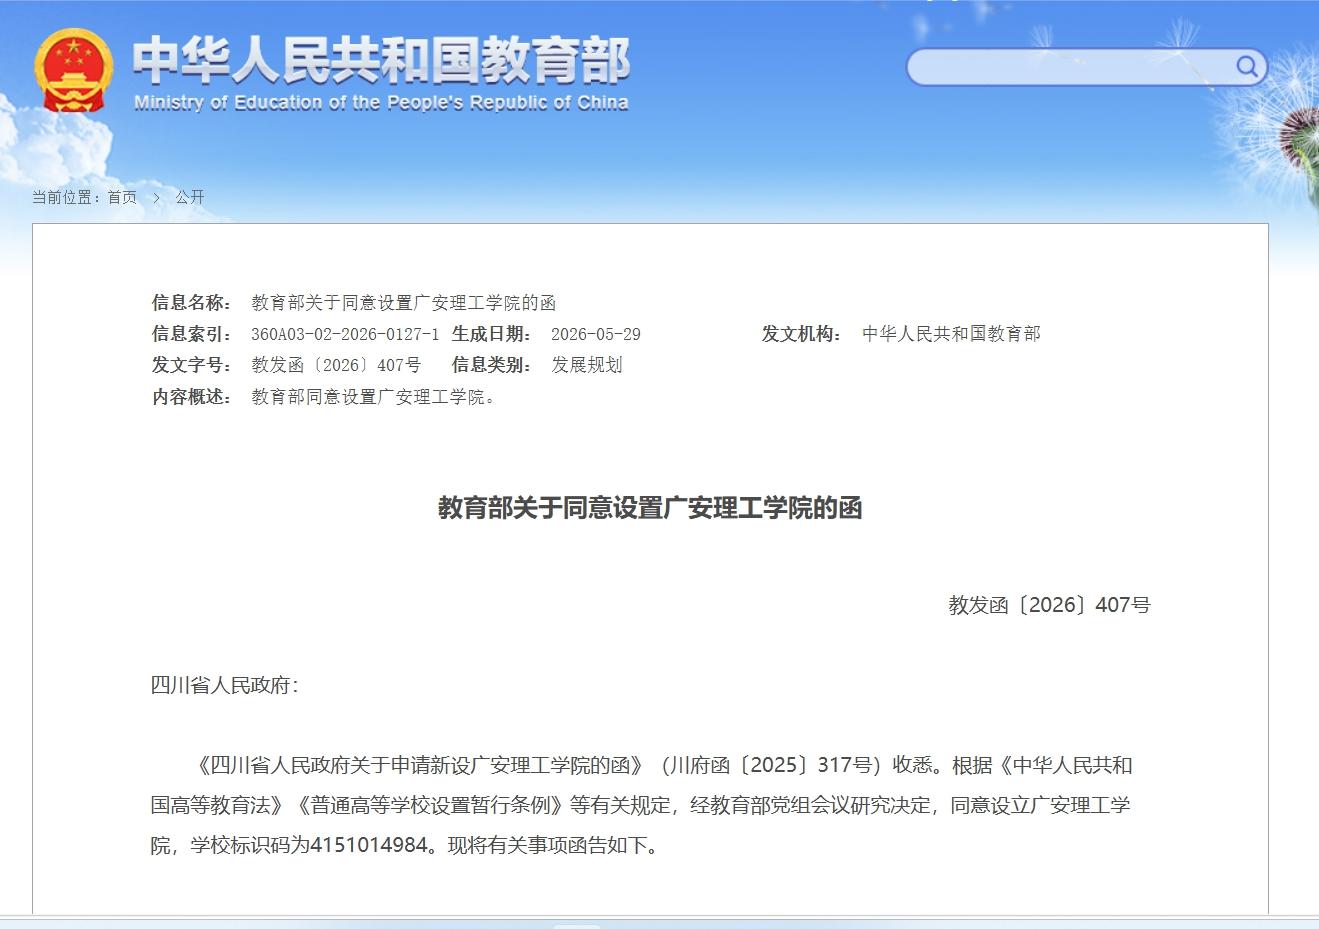This screenshot has height=929, width=1319.
Task: Click the 发文机构 field label
Action: 802,334
